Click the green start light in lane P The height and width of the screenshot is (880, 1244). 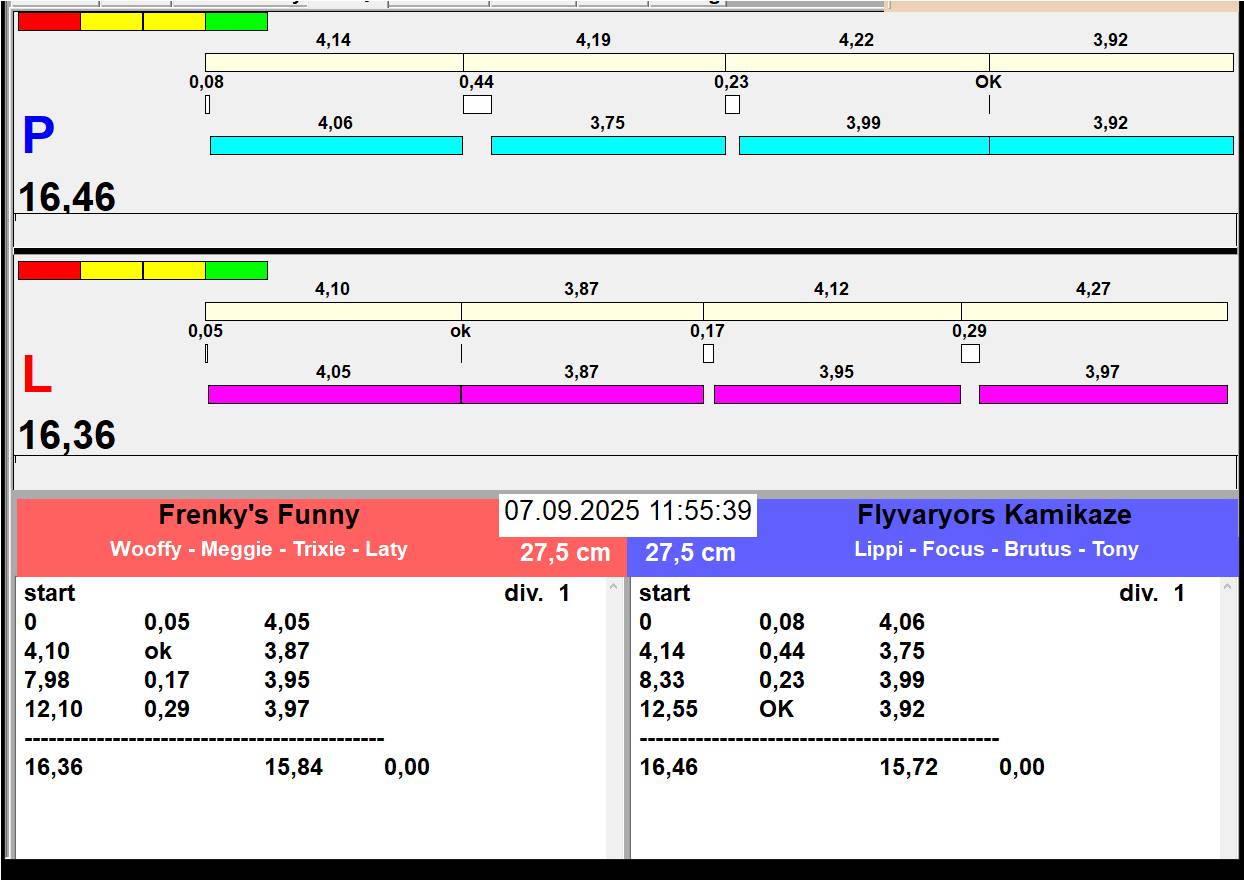tap(236, 22)
